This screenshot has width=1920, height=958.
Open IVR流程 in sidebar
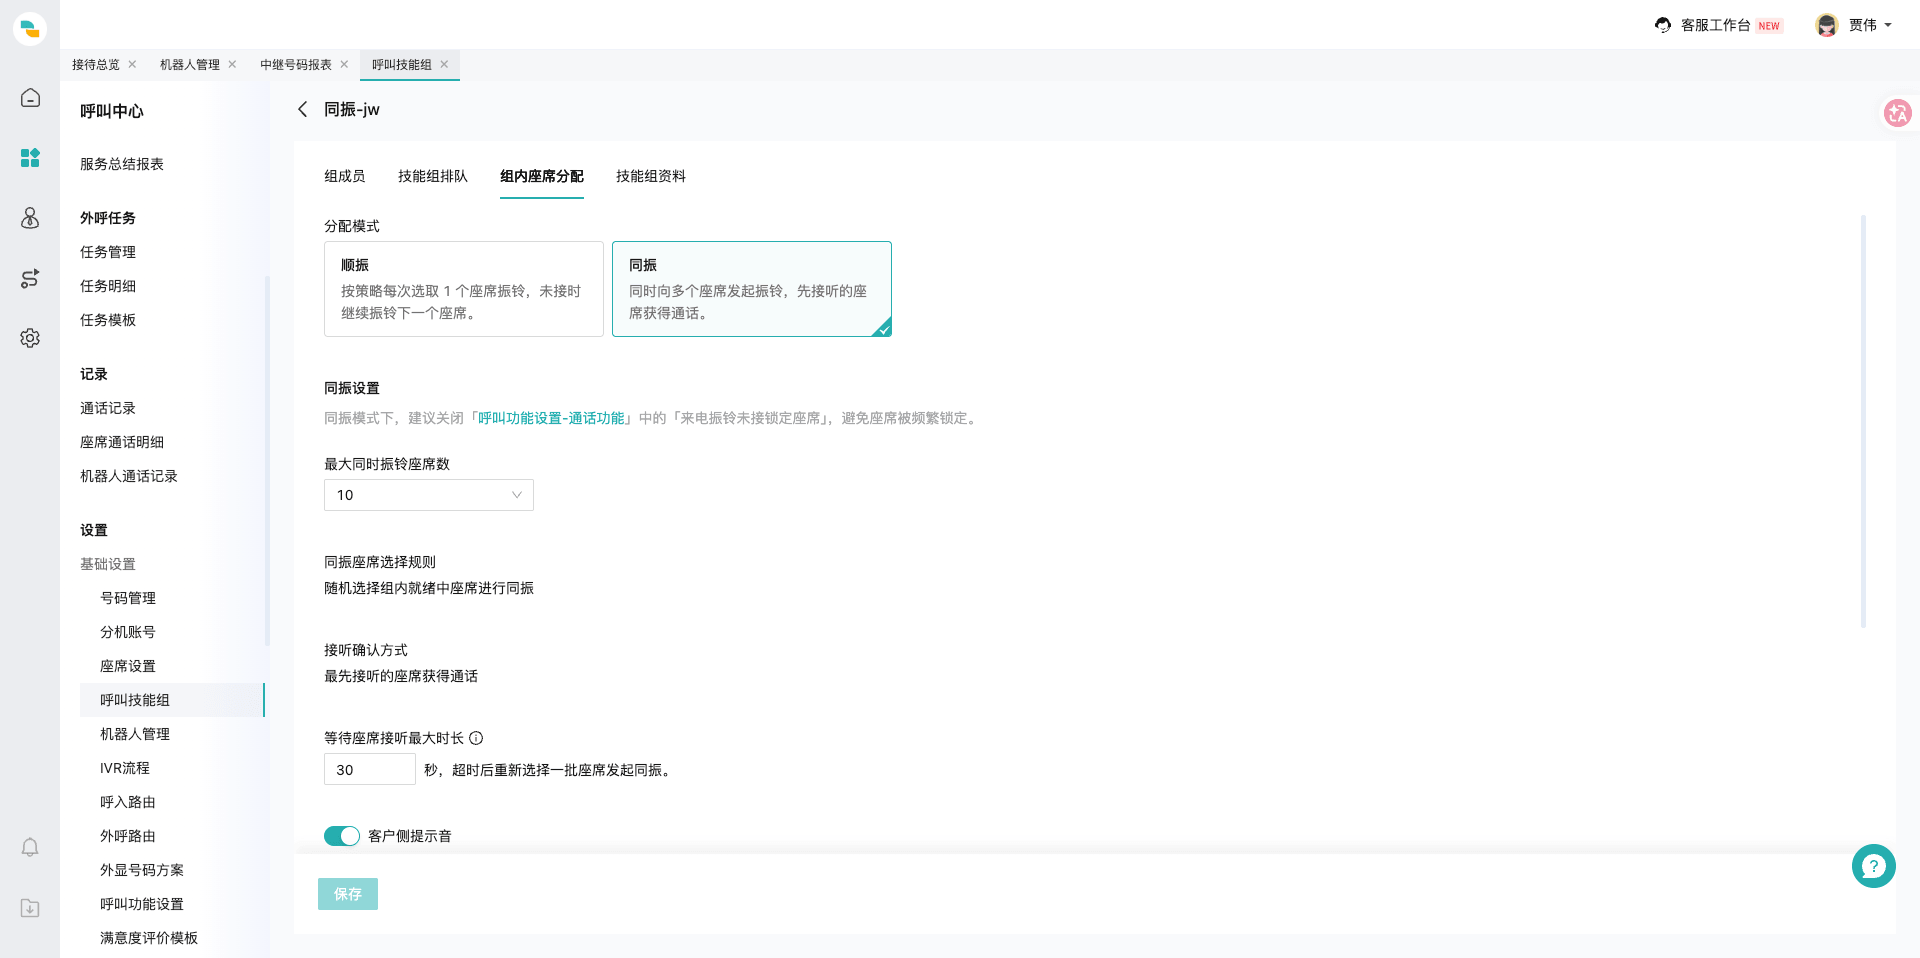(125, 768)
